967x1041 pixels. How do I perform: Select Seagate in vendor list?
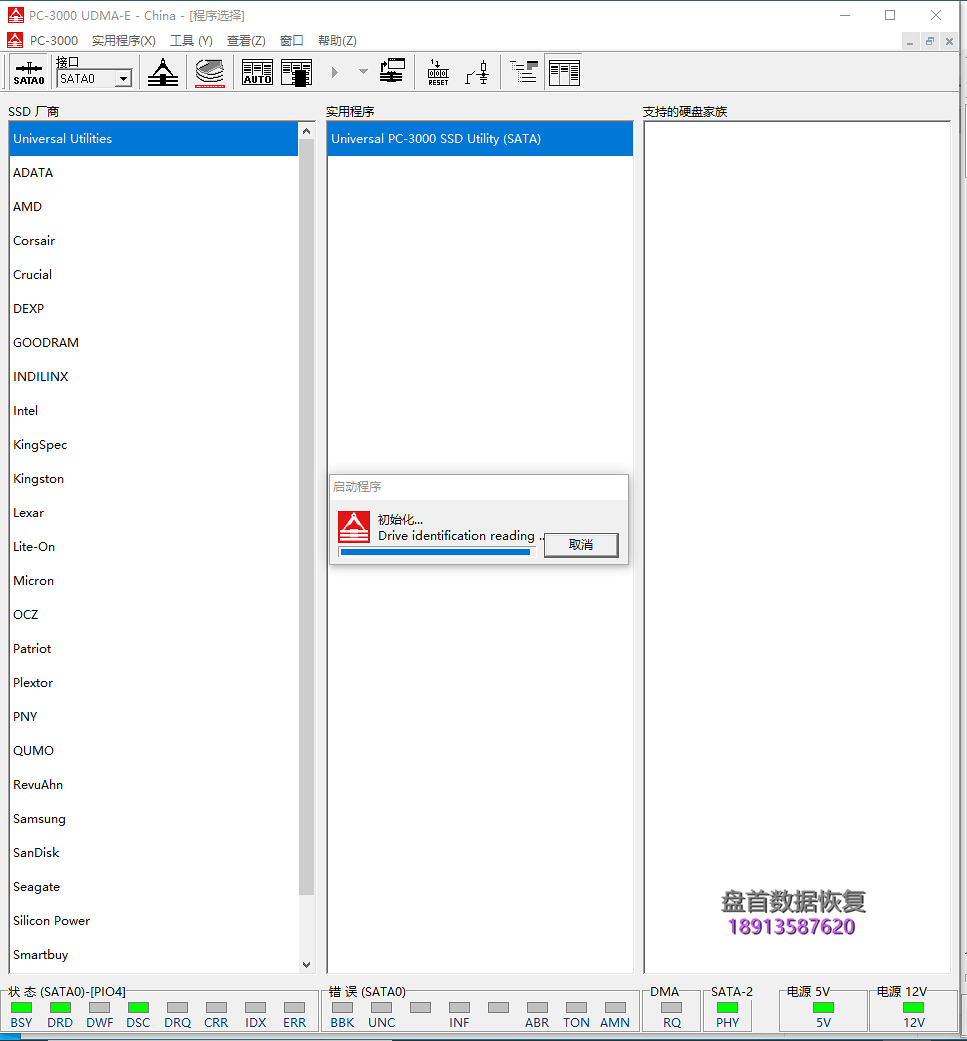coord(153,886)
